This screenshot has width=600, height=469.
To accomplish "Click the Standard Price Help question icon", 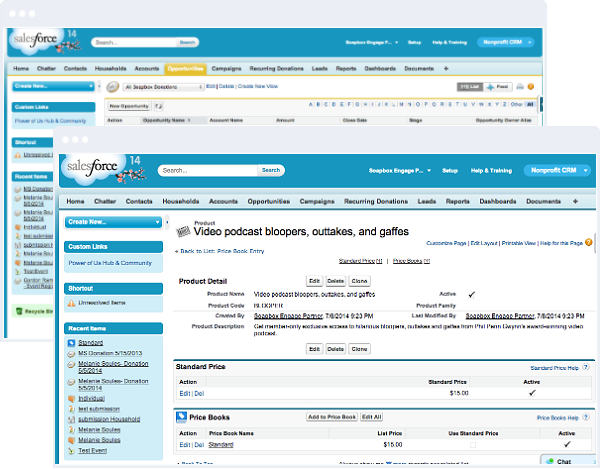I will 585,367.
